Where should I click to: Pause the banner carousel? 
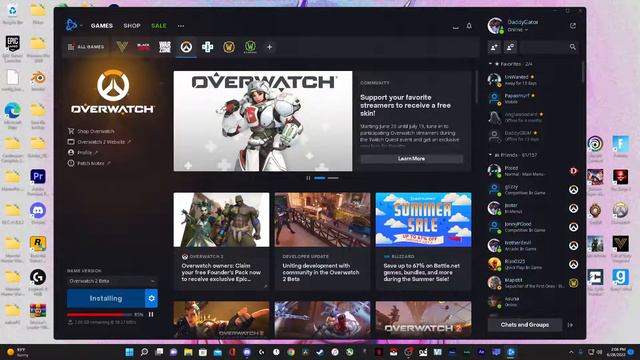click(308, 178)
